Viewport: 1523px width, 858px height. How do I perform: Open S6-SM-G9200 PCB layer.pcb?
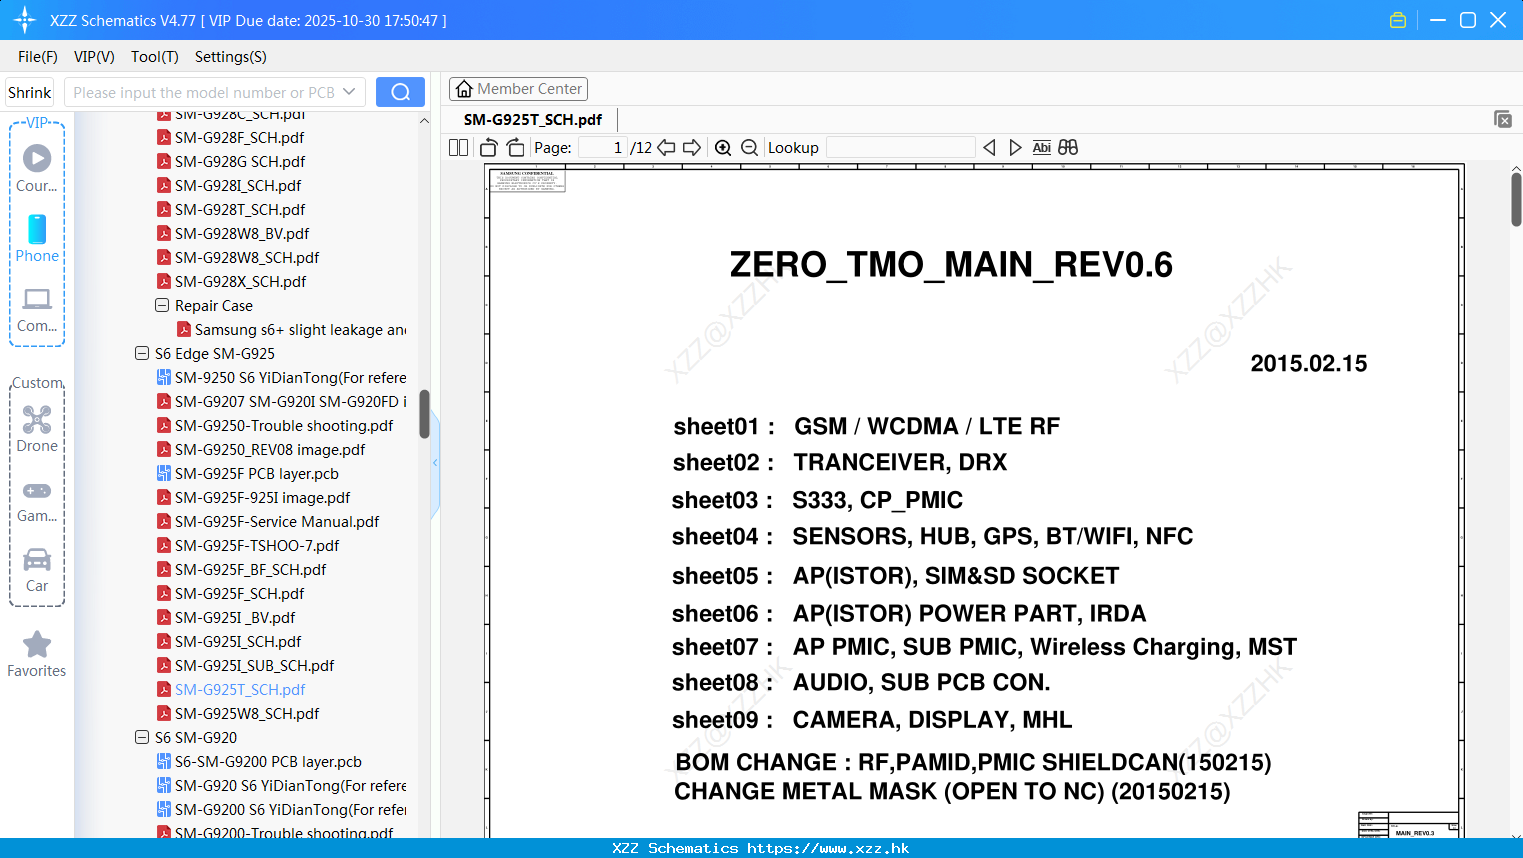pyautogui.click(x=268, y=761)
